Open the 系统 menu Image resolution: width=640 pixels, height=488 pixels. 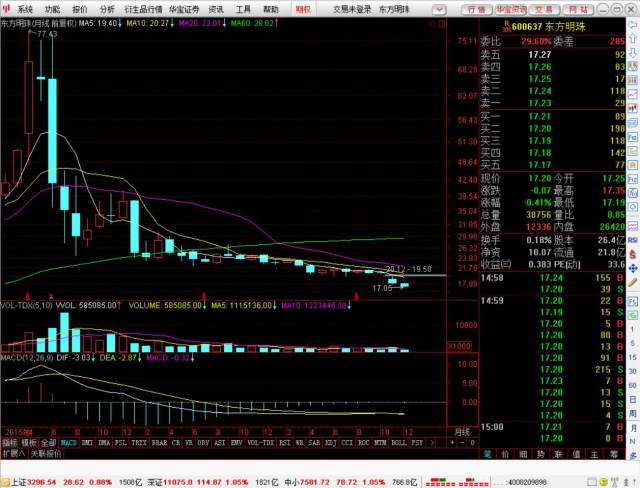tap(25, 9)
